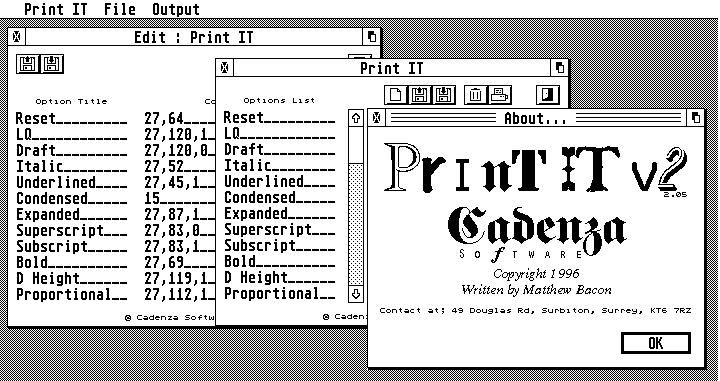The image size is (720, 381).
Task: Click the Condensed title field in Edit window
Action: (72, 199)
